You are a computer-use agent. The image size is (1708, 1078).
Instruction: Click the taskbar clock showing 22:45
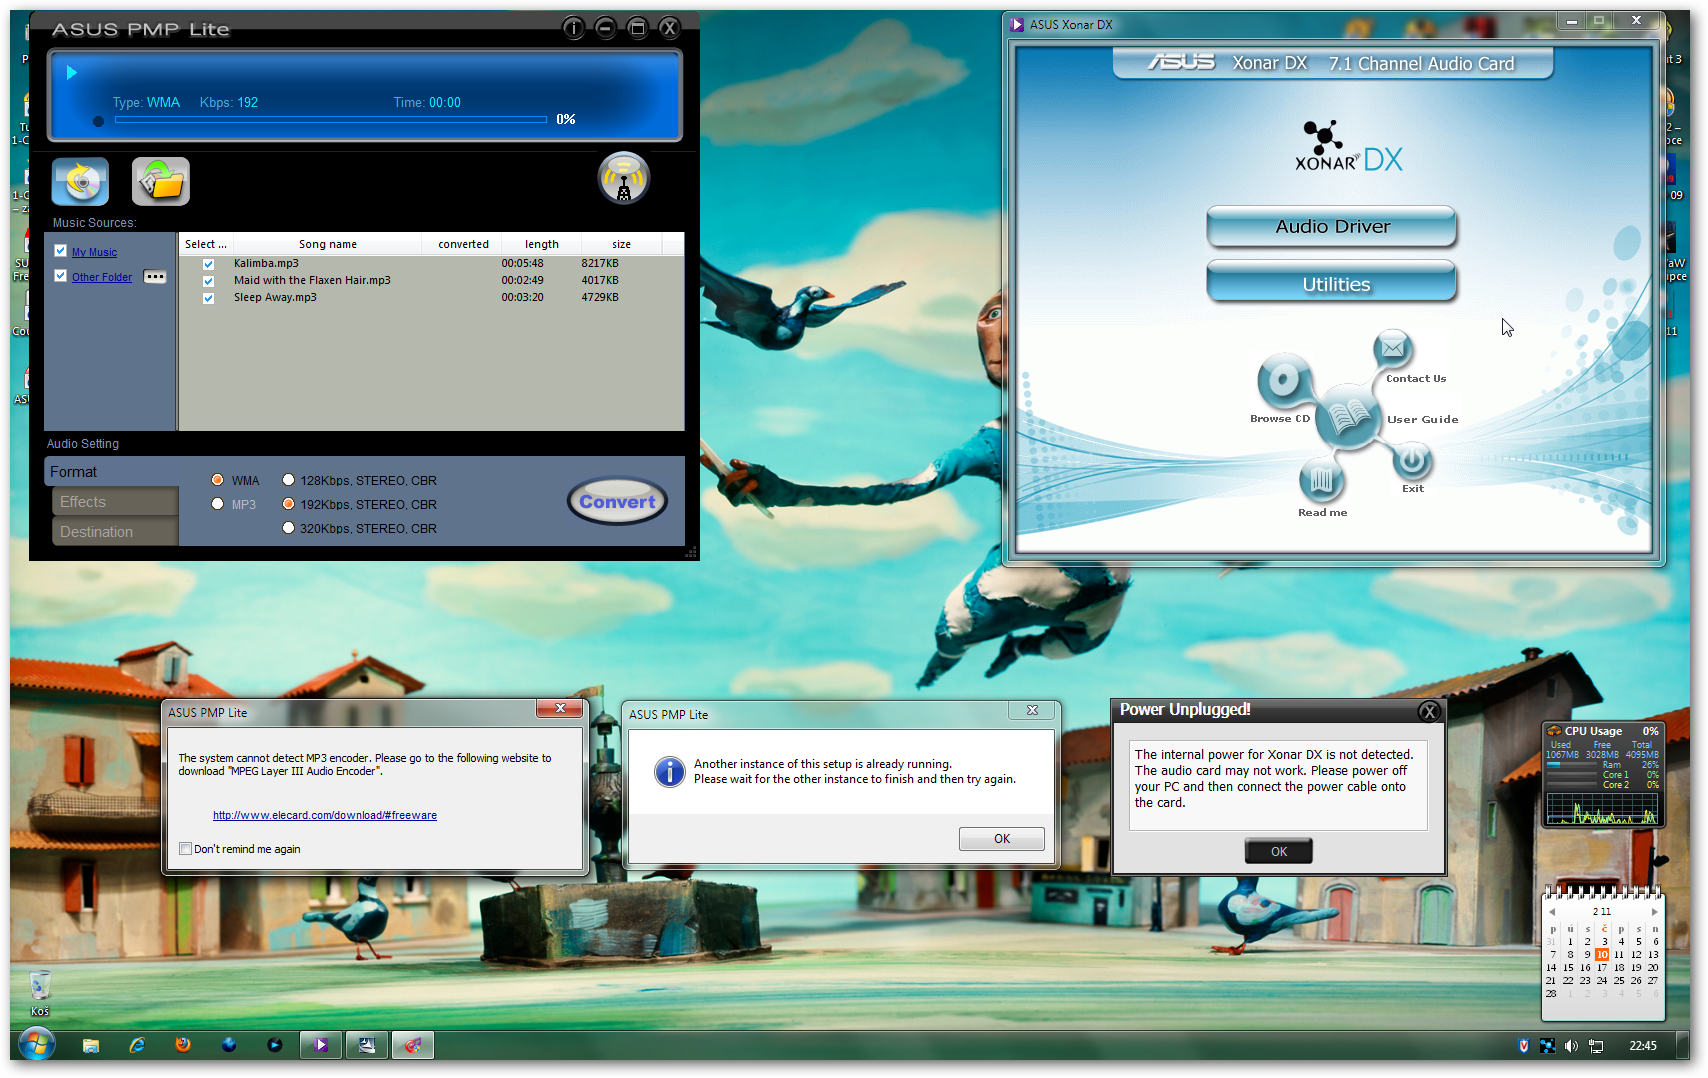click(x=1643, y=1046)
